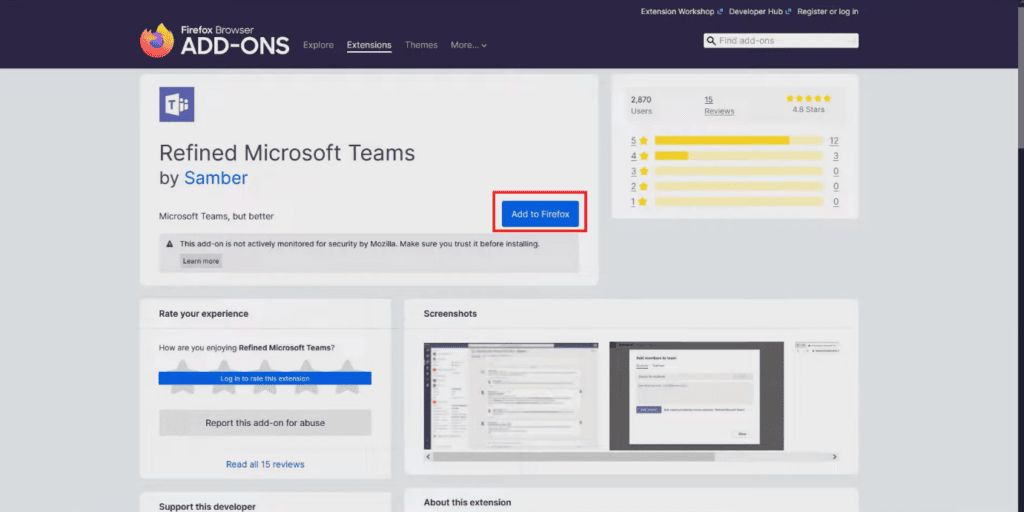Click the About this extension heading
This screenshot has width=1024, height=512.
[468, 502]
